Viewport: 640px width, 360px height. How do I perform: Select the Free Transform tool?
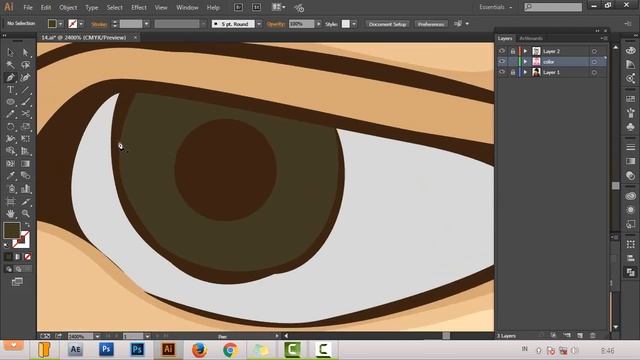(25, 139)
